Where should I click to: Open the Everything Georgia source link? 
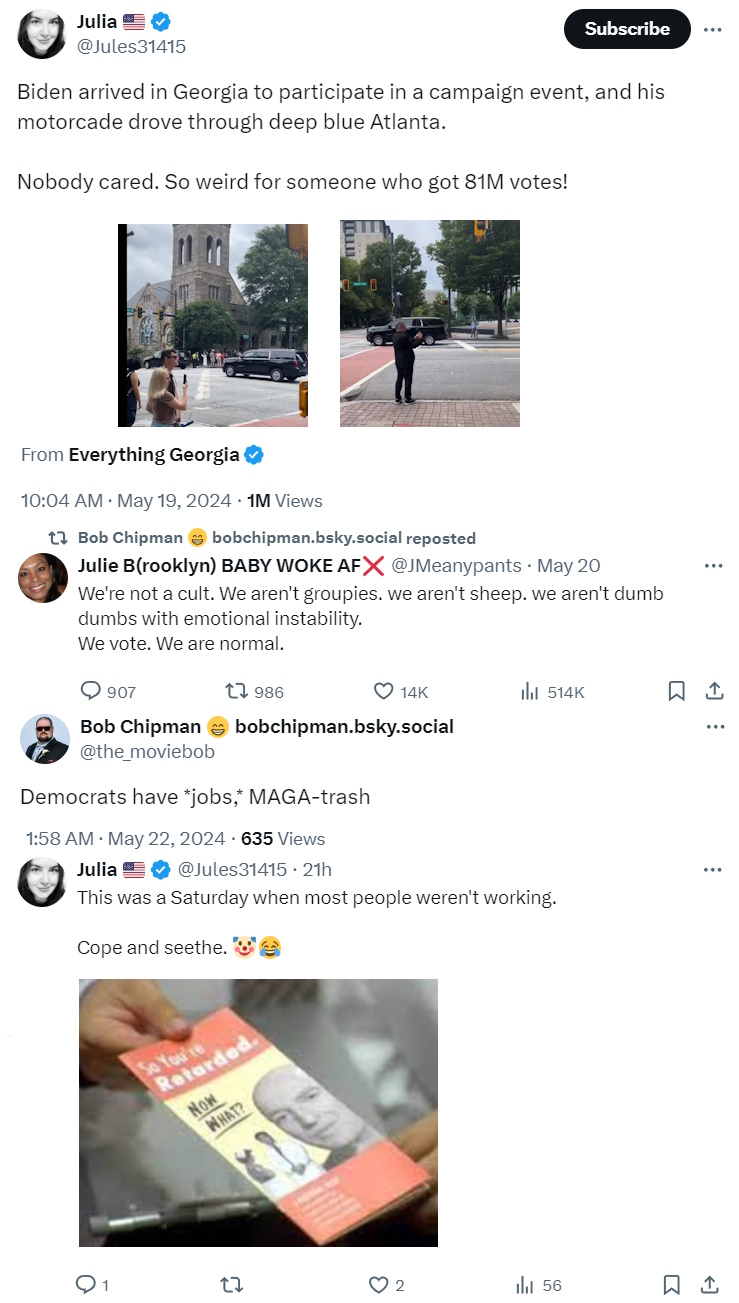click(x=154, y=455)
